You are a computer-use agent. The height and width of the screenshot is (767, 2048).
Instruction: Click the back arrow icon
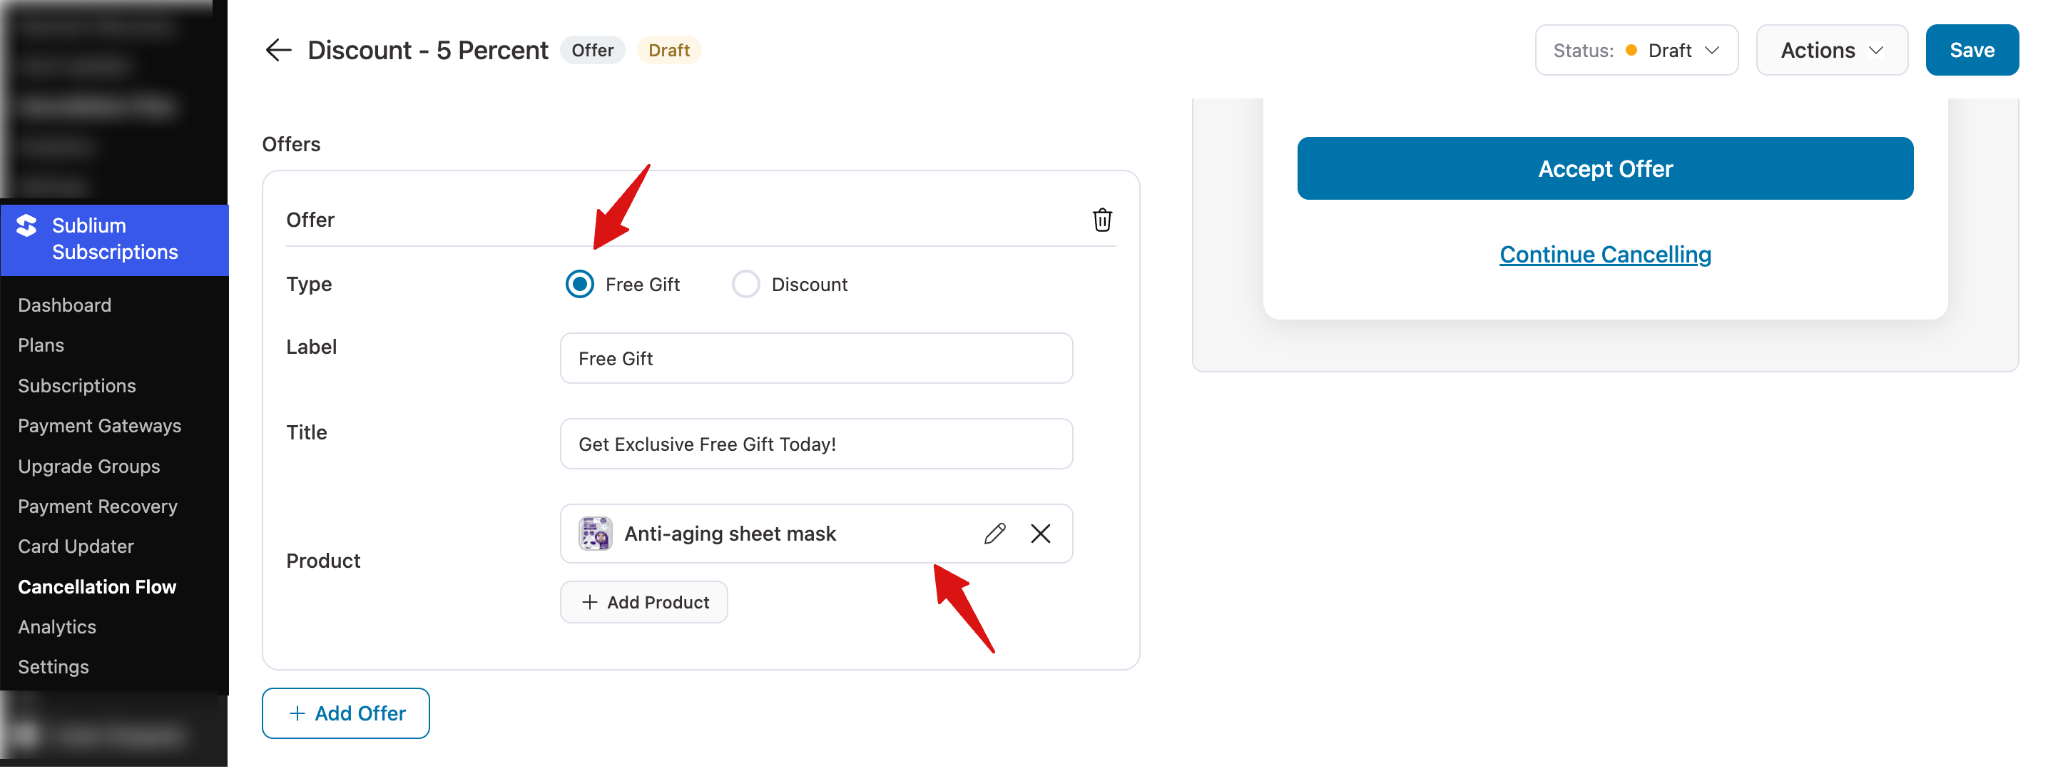pyautogui.click(x=278, y=50)
